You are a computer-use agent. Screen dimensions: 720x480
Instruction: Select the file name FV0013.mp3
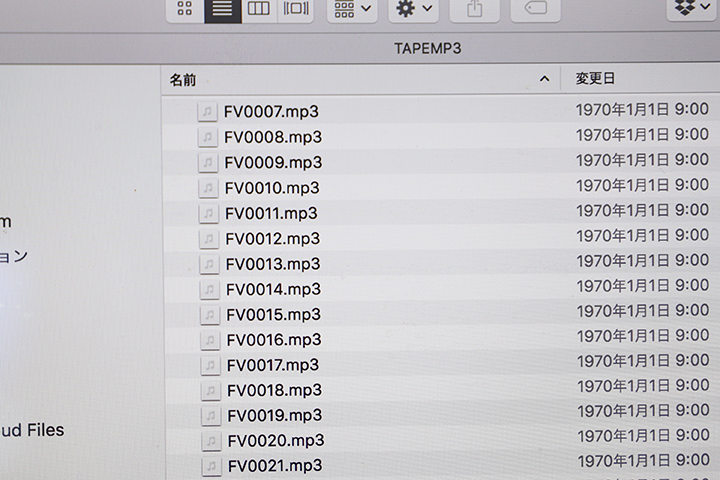tap(273, 264)
